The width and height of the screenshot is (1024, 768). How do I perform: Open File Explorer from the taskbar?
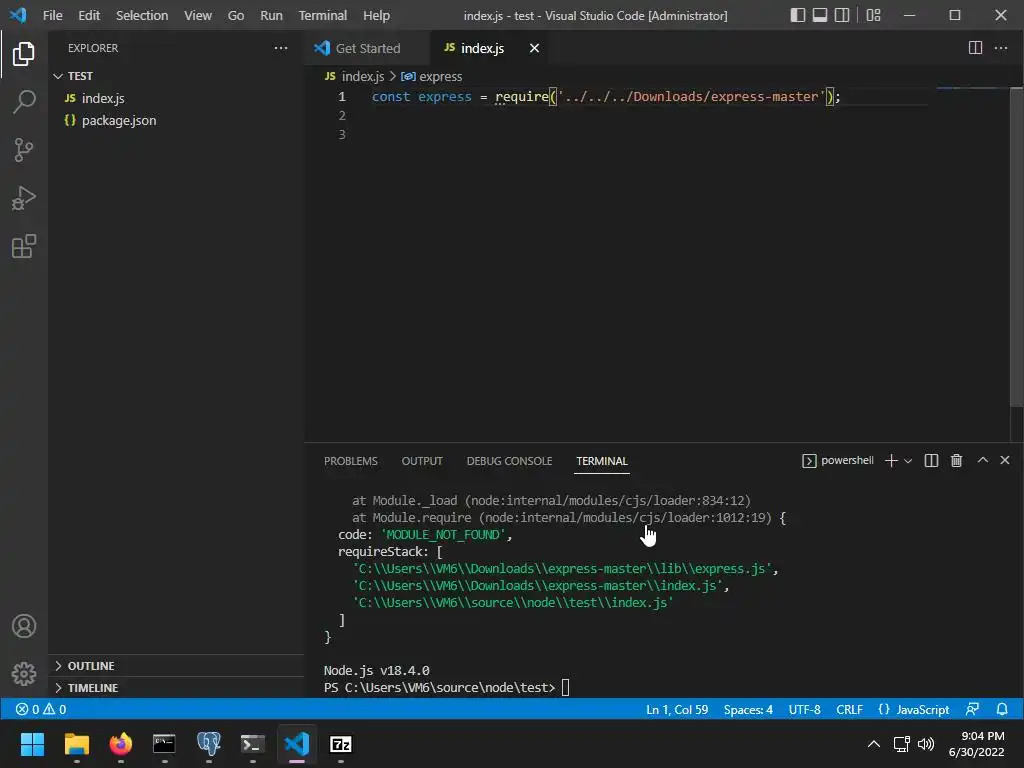(76, 744)
